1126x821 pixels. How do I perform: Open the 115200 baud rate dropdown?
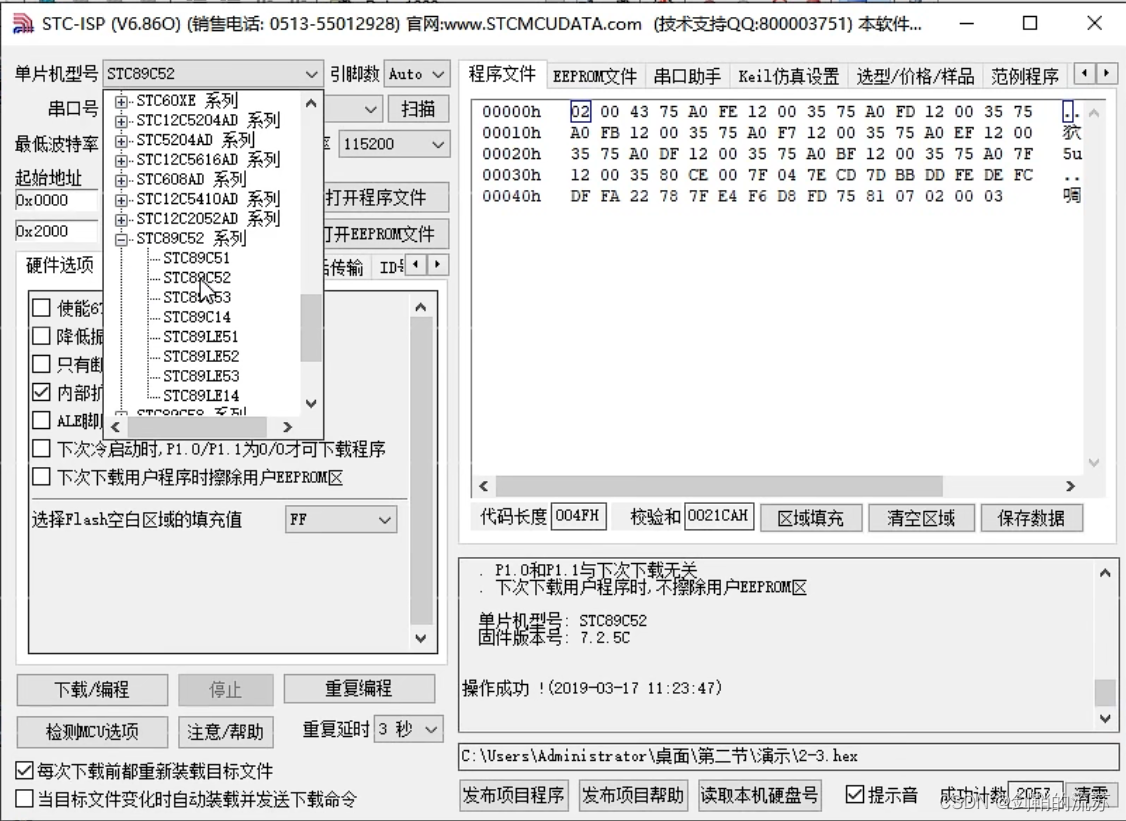394,144
